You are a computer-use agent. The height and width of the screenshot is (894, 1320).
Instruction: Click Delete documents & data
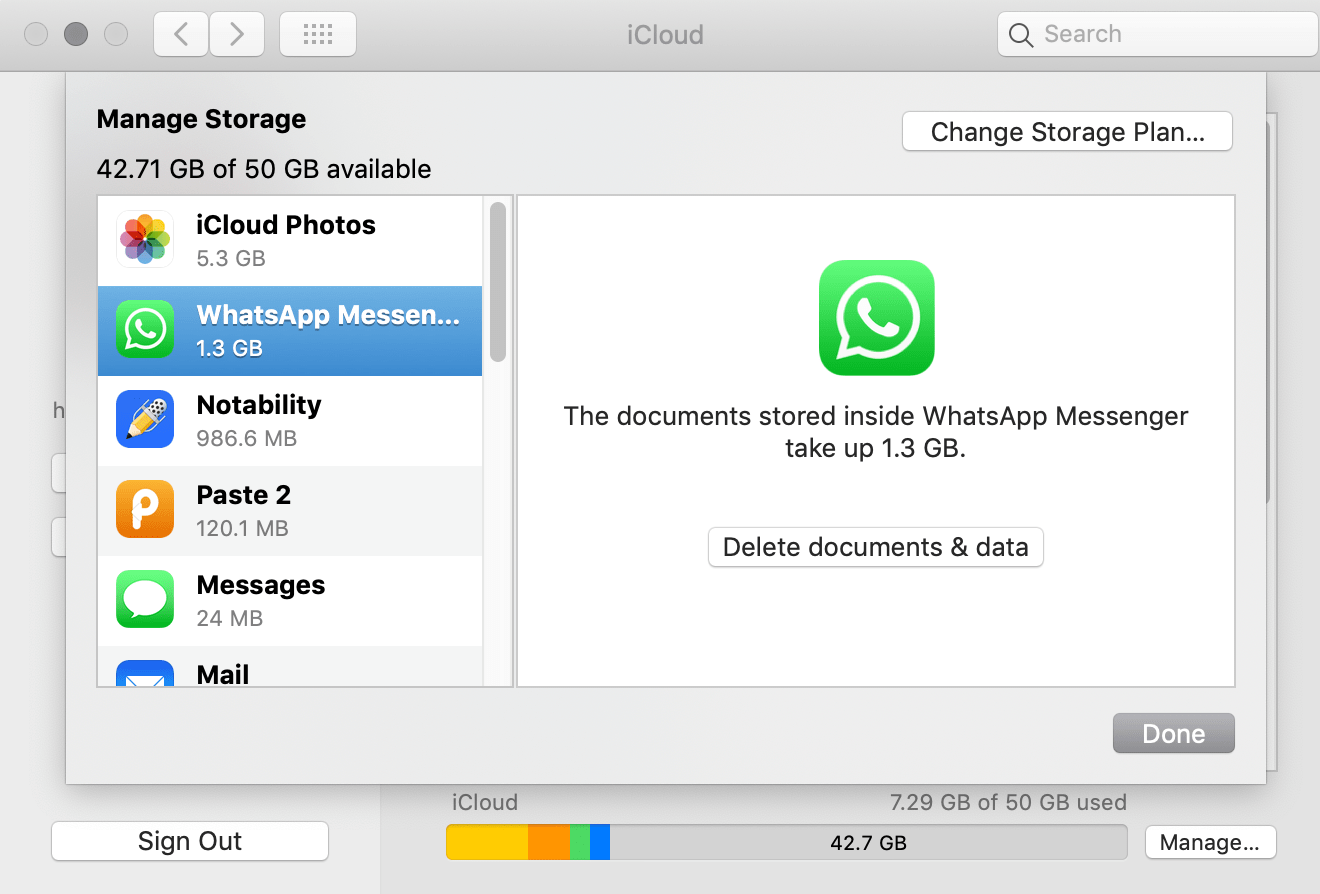[x=875, y=547]
